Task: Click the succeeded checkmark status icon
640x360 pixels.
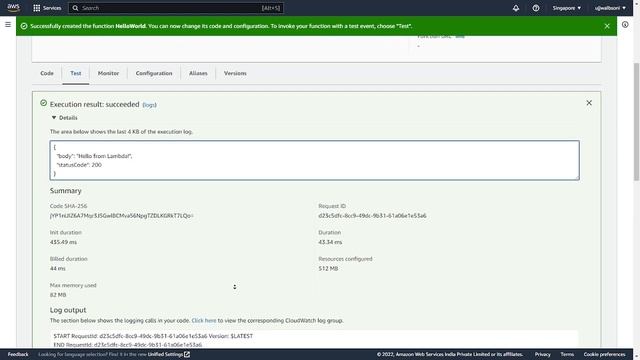Action: (x=44, y=103)
